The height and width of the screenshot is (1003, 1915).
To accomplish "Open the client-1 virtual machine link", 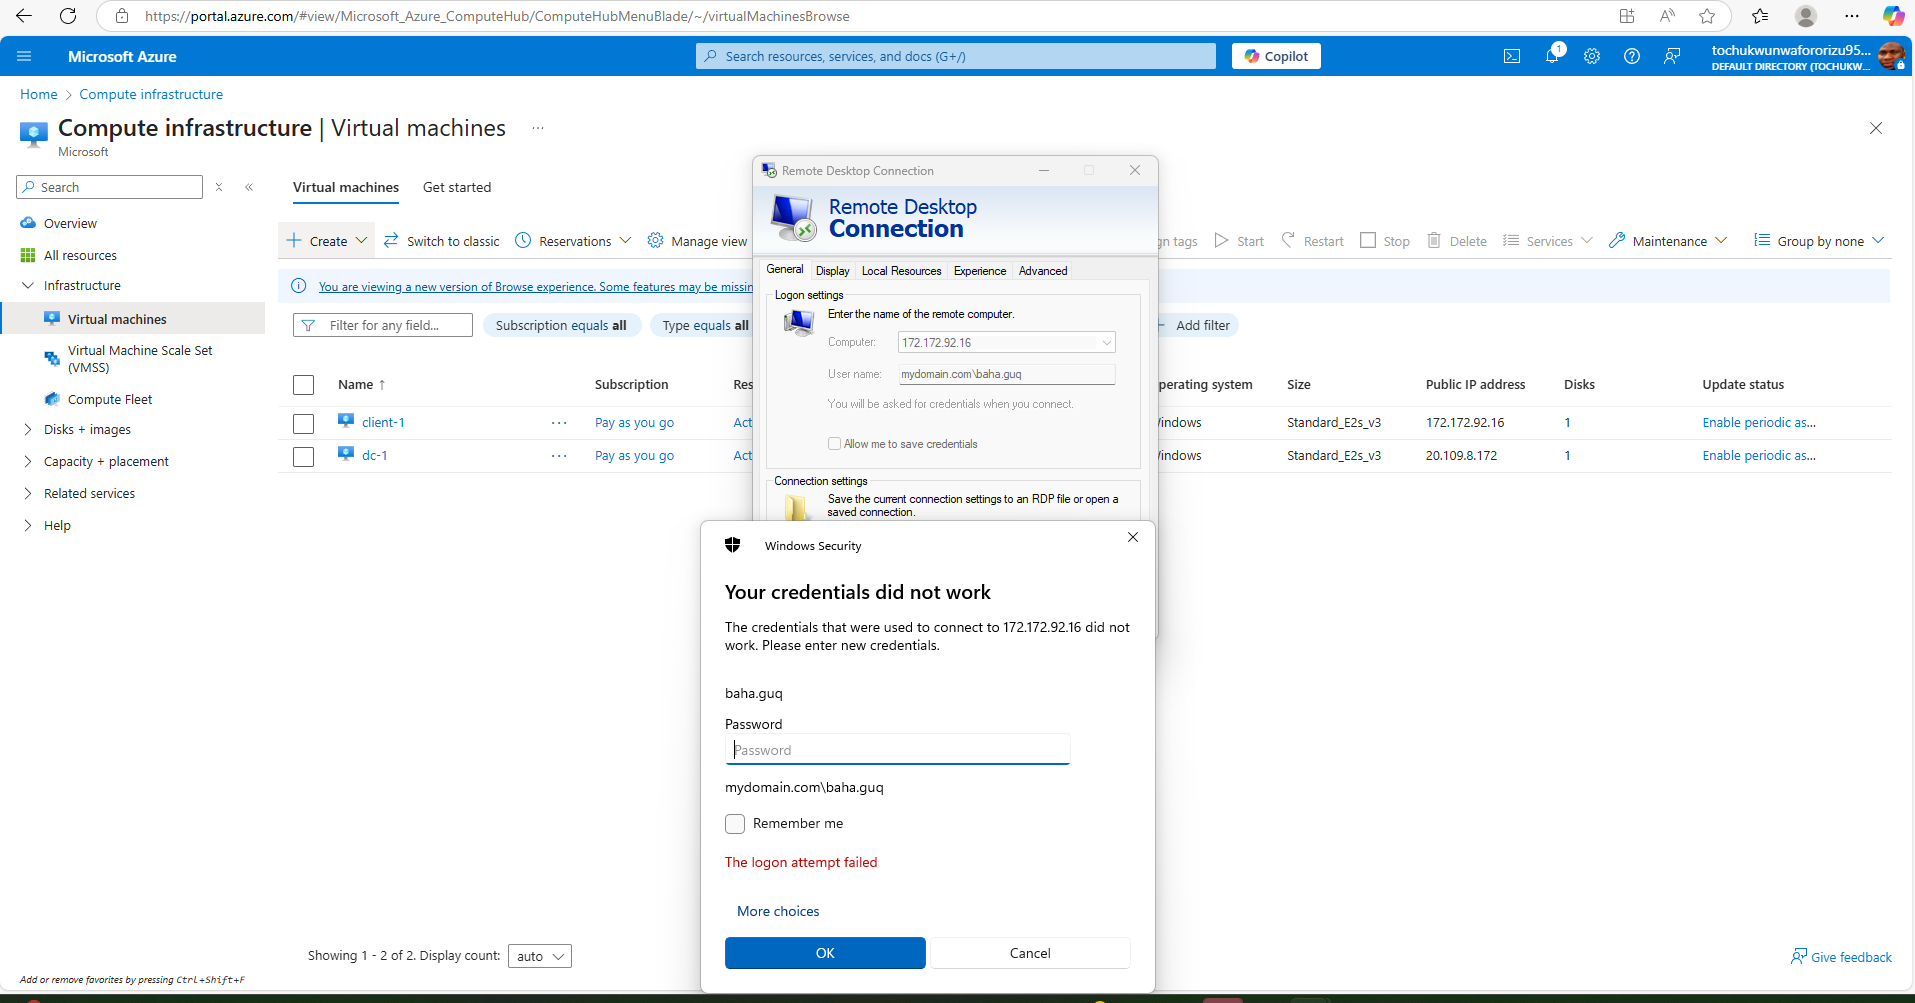I will coord(383,423).
